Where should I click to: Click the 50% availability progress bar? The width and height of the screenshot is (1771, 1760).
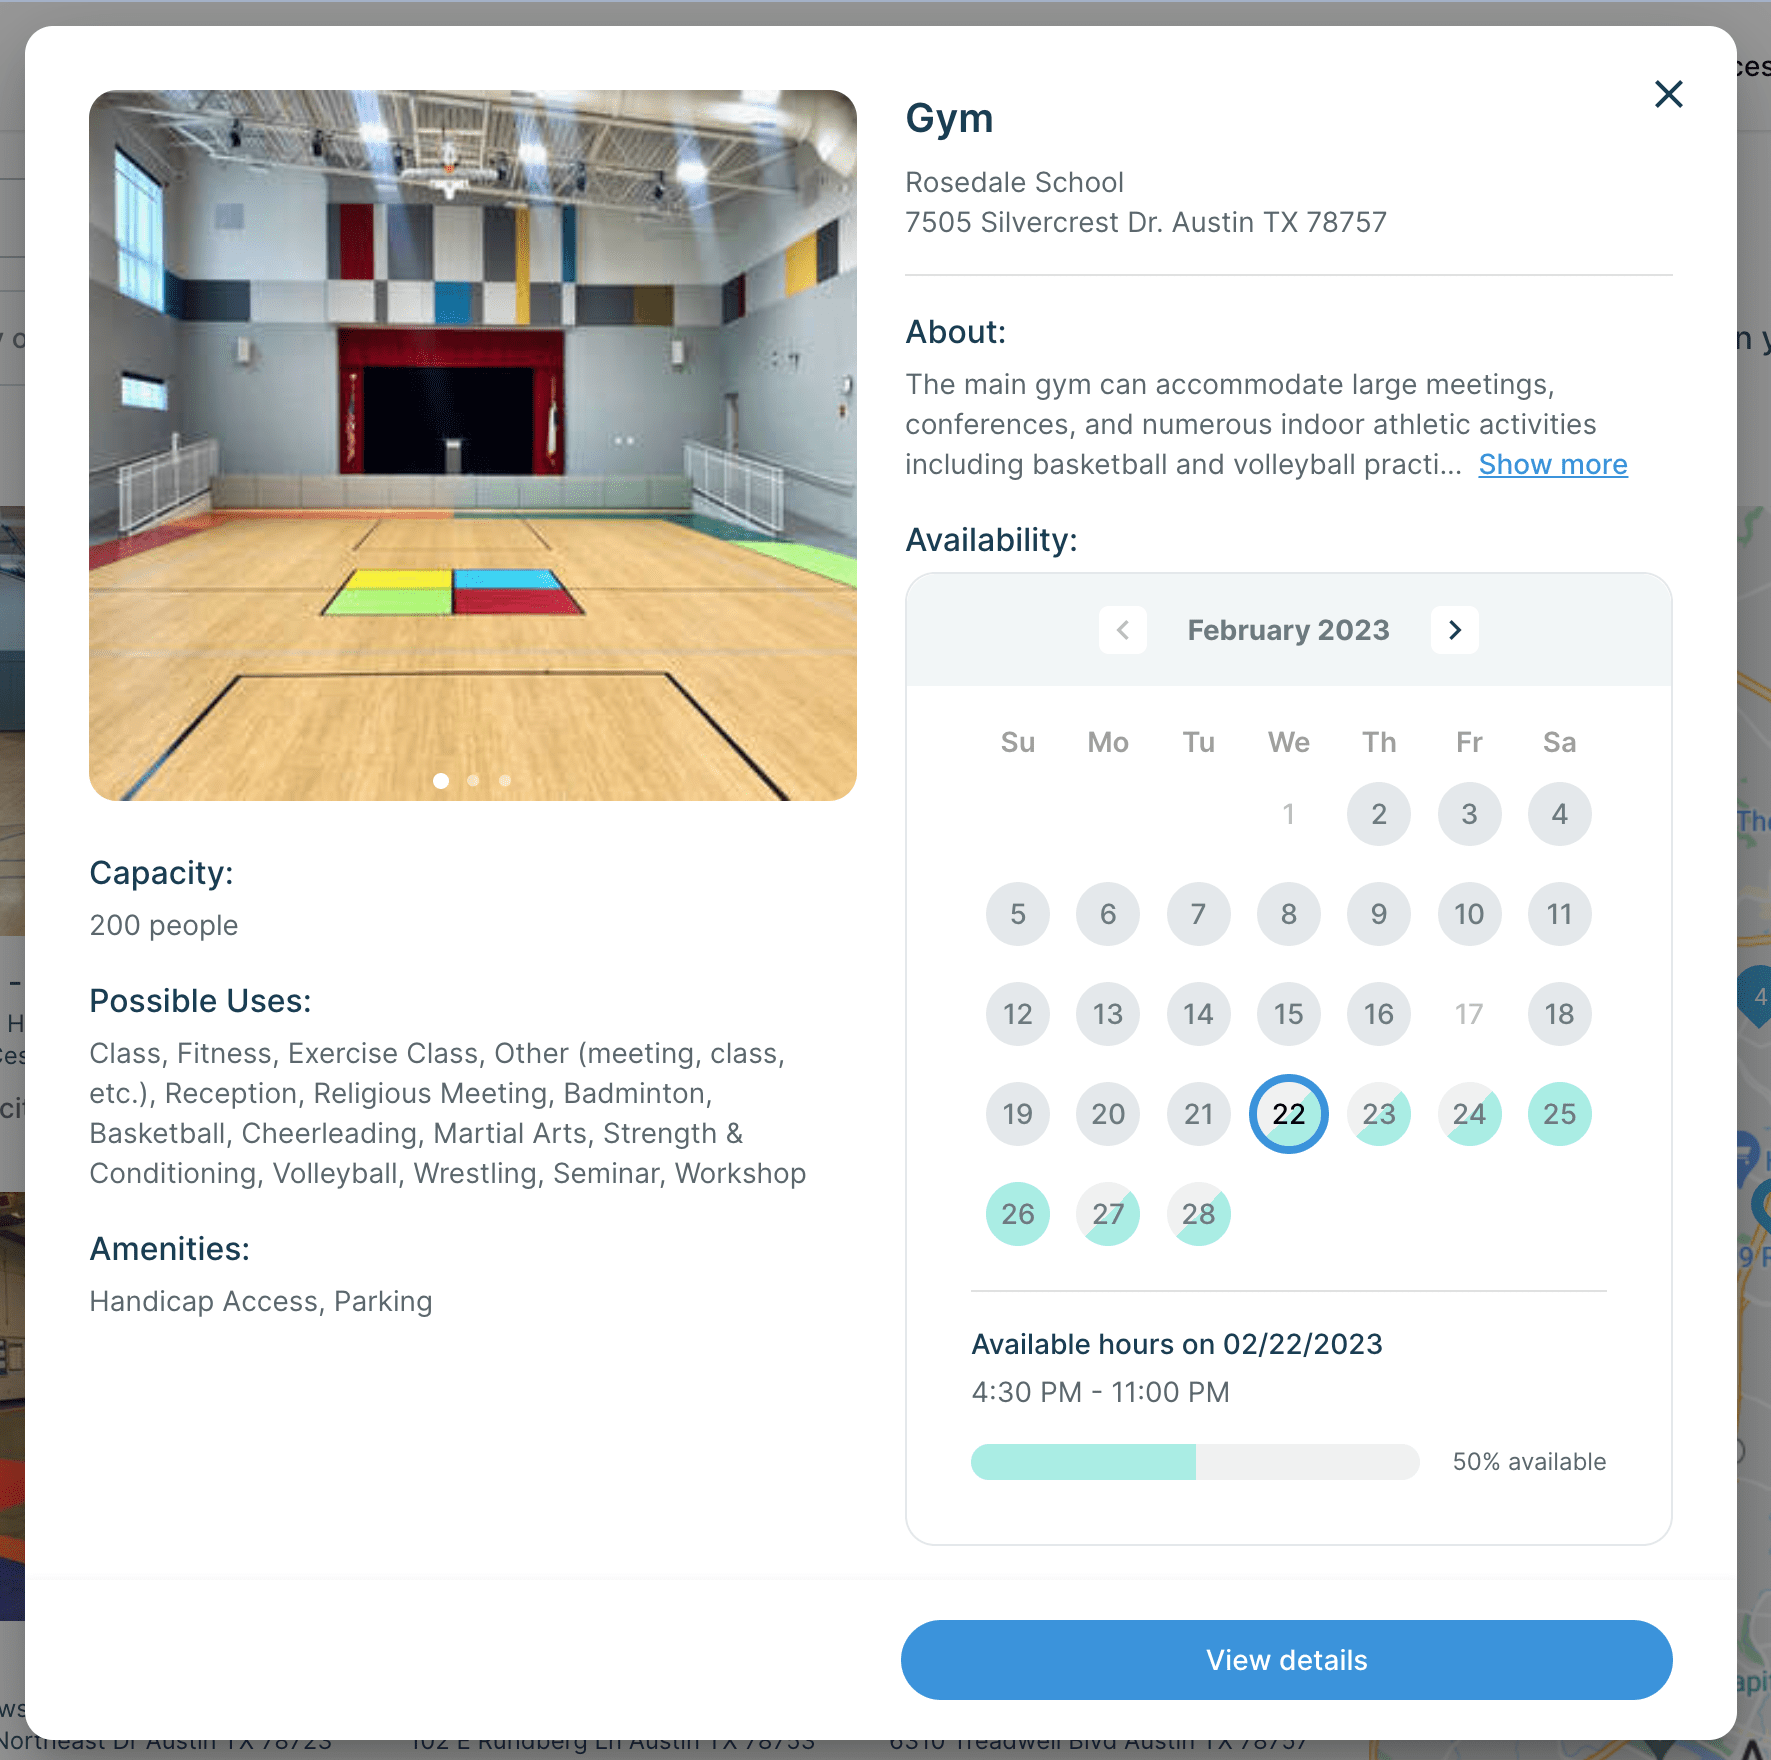tap(1195, 1462)
